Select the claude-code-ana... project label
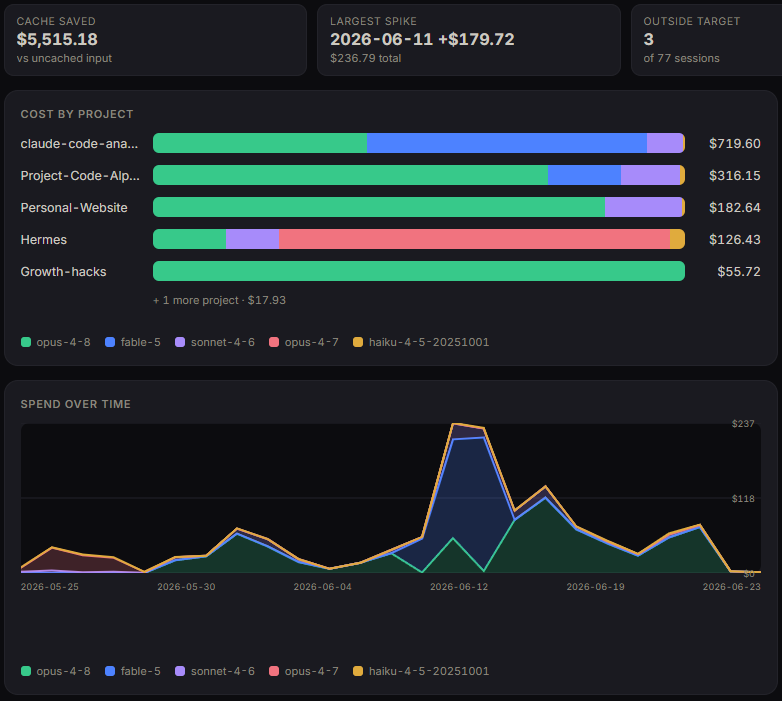The image size is (782, 701). coord(79,144)
